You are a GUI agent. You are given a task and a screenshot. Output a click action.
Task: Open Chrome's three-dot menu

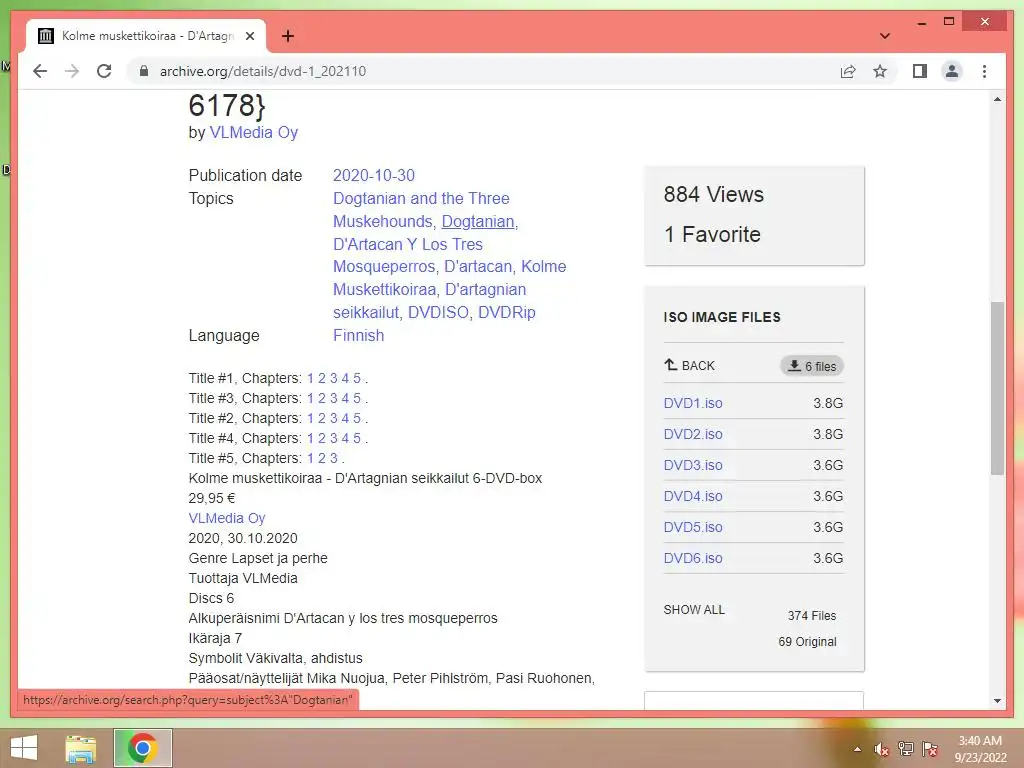985,71
